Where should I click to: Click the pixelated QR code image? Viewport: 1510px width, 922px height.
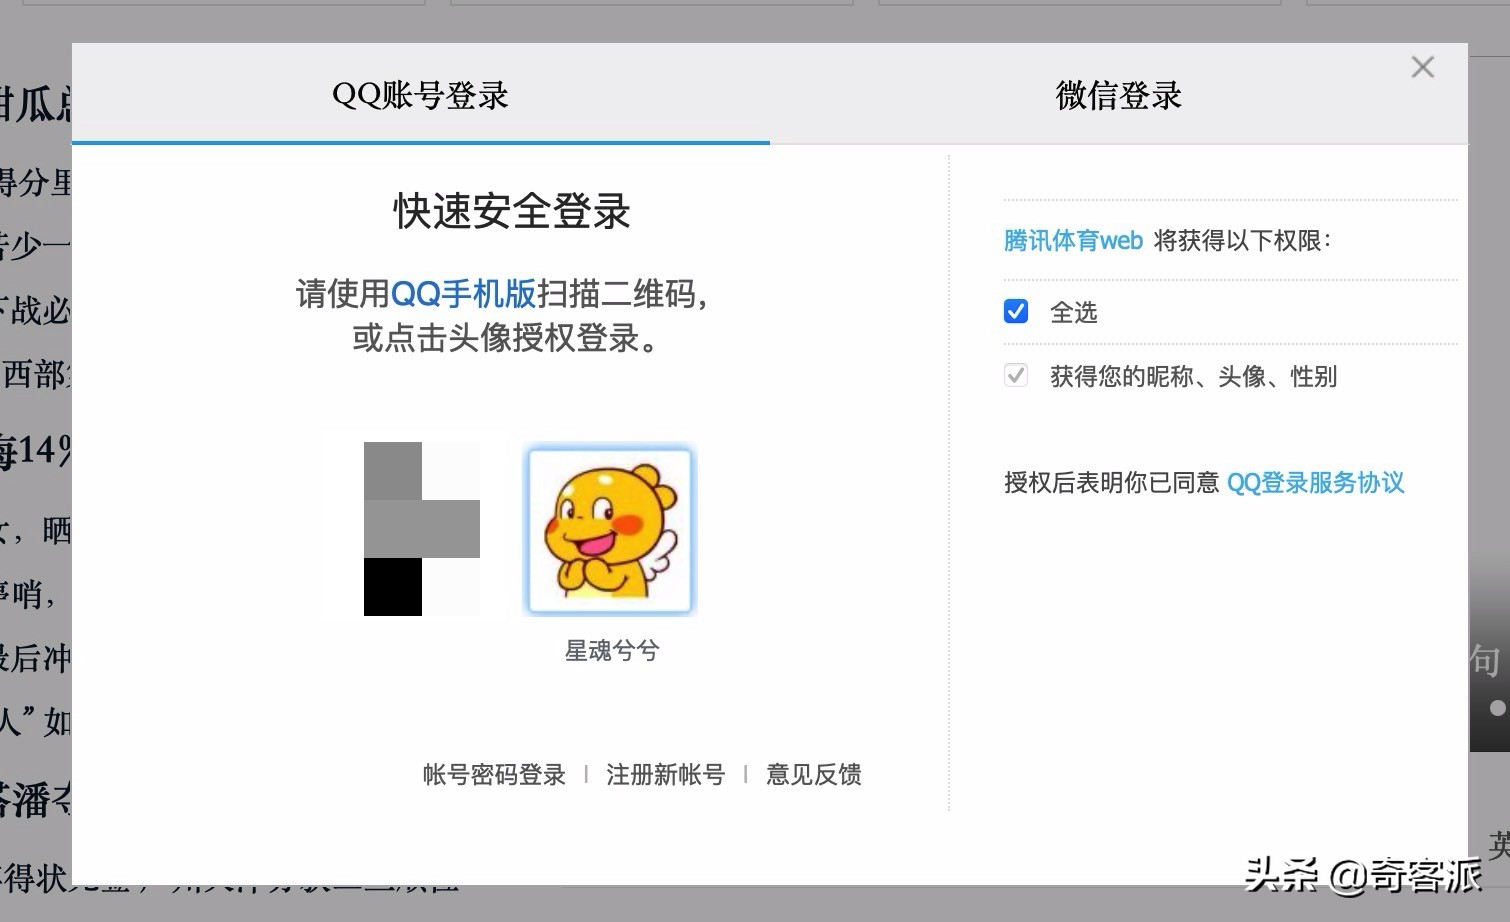pos(422,529)
